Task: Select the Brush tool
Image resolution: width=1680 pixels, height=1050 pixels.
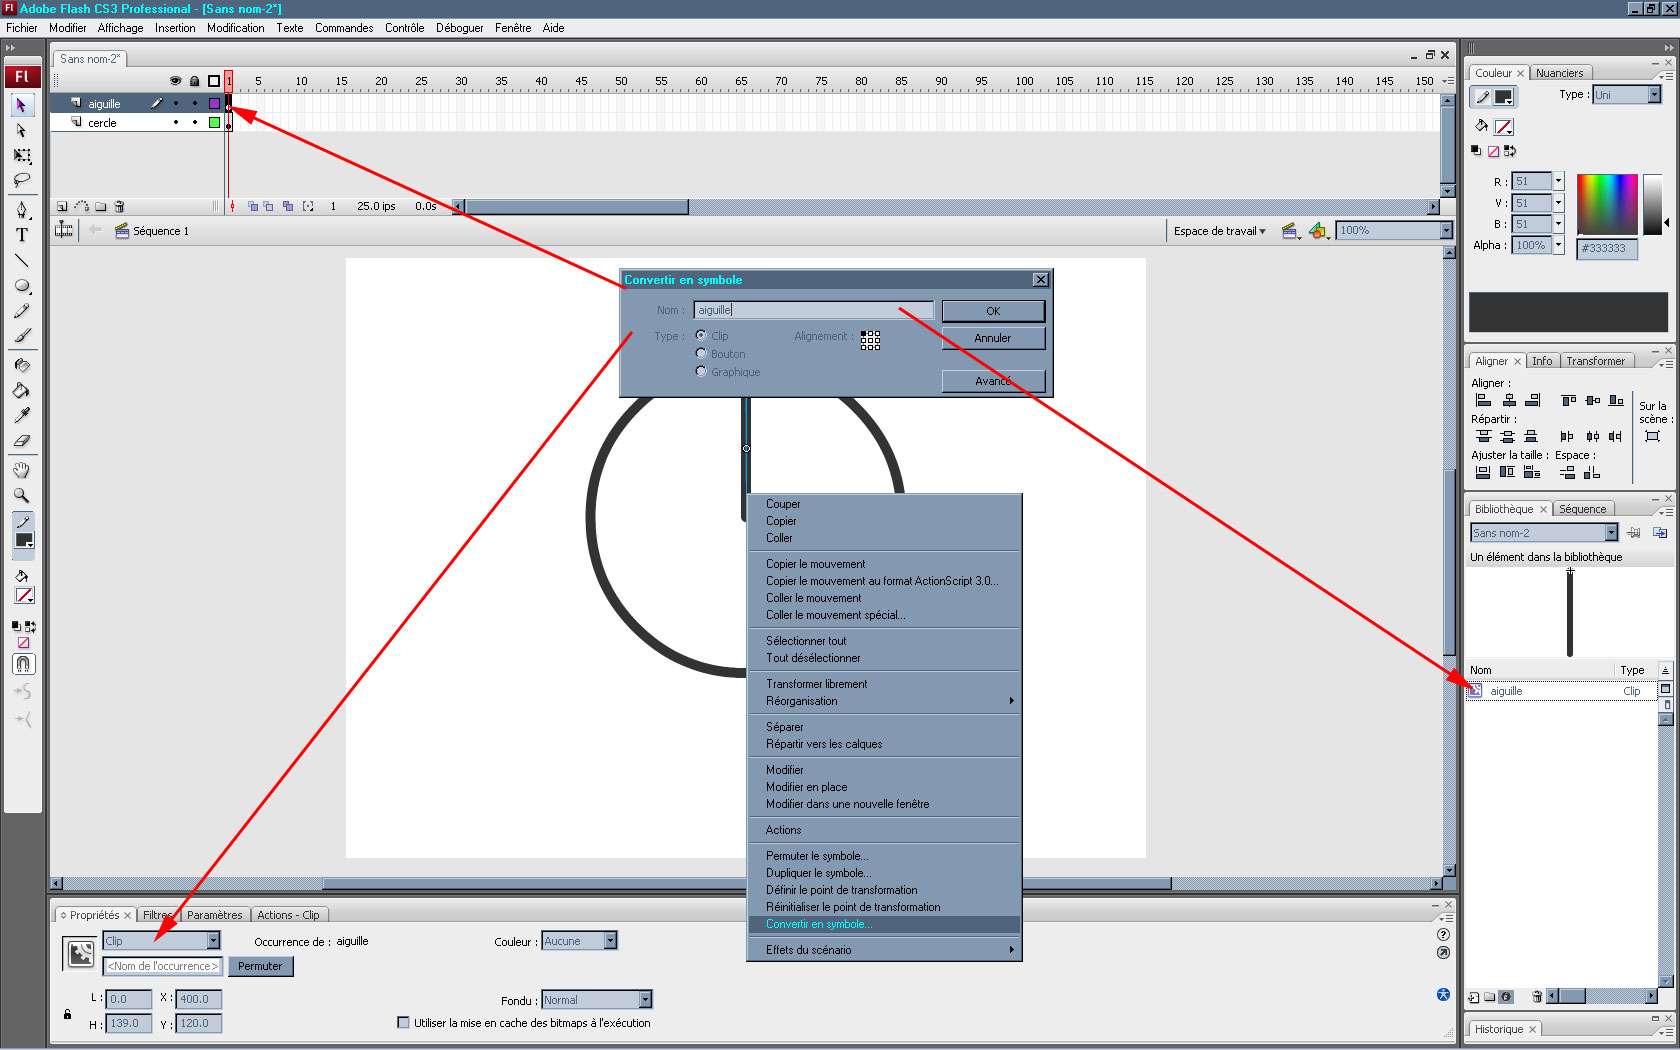Action: point(22,336)
